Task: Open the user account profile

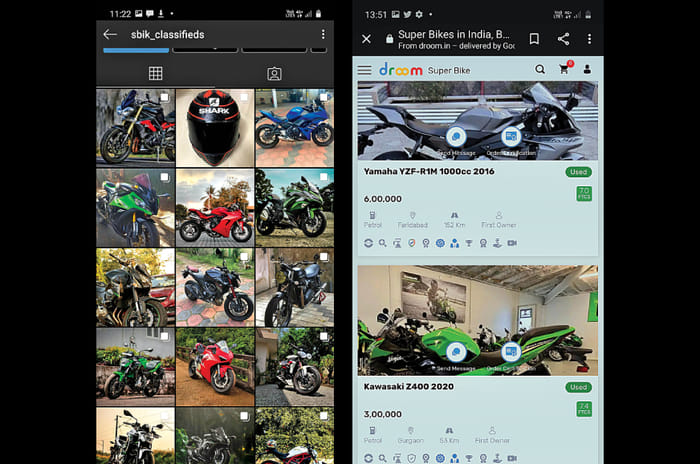Action: pos(587,70)
